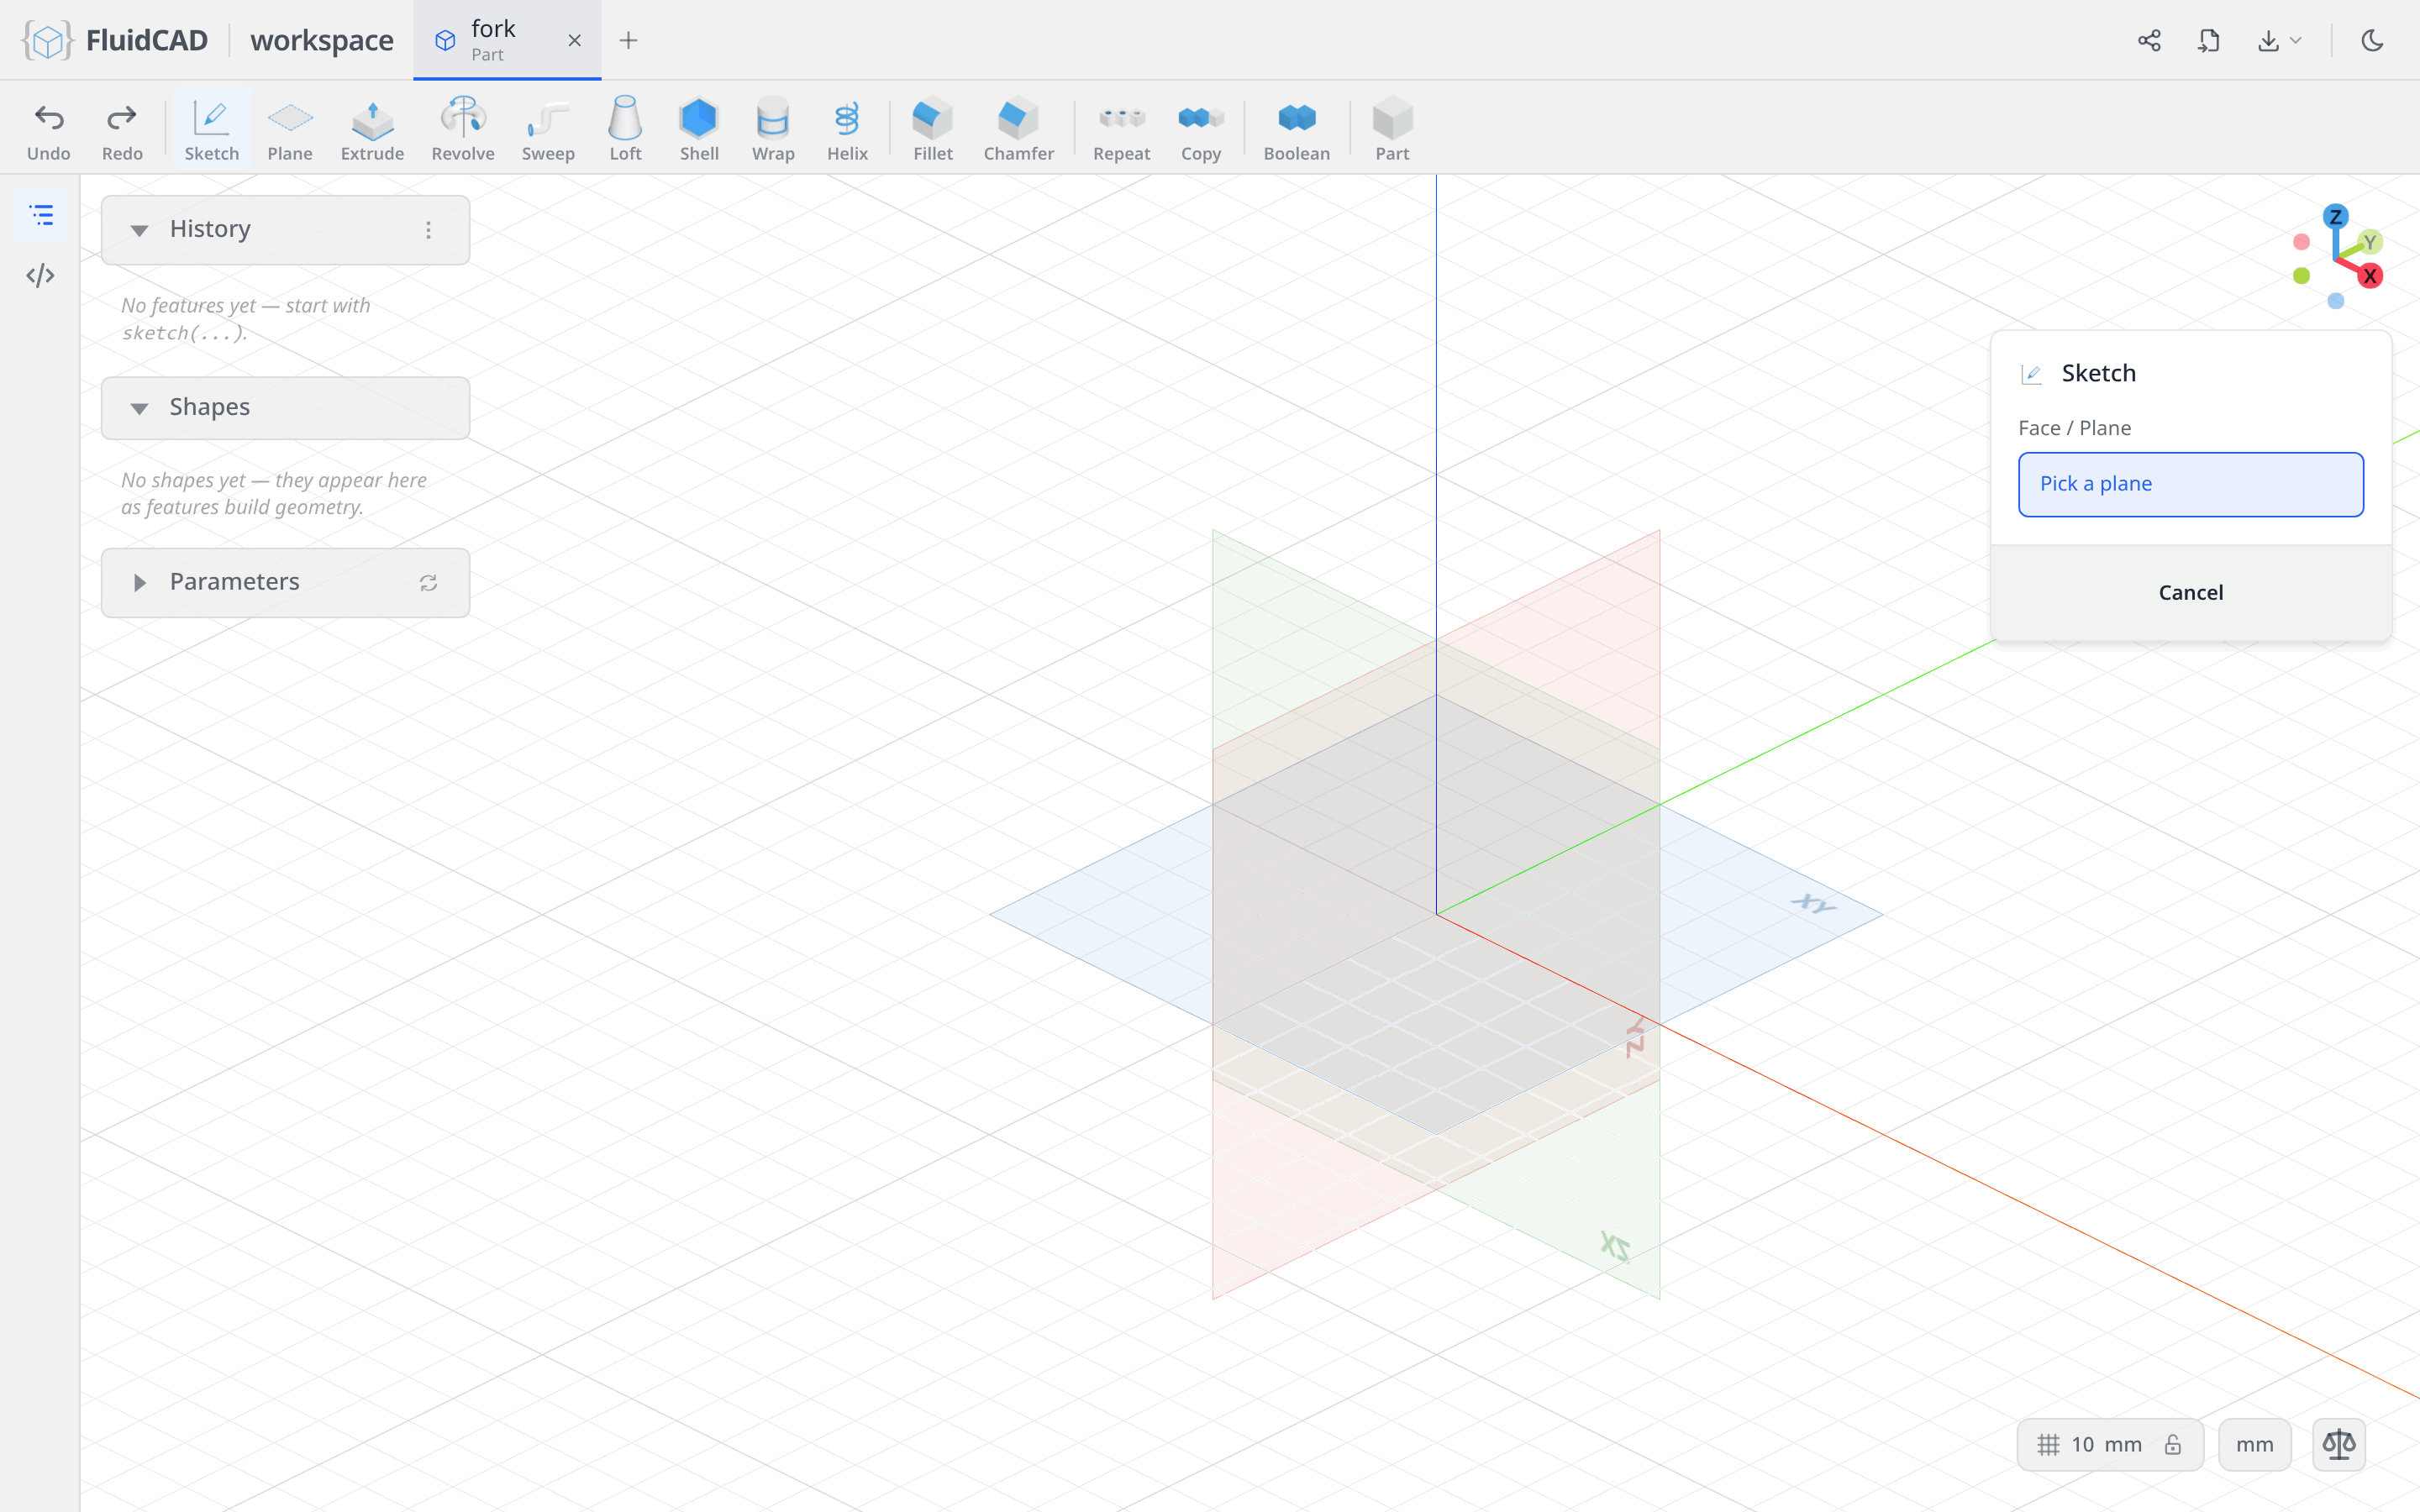Click the share icon in header
This screenshot has height=1512, width=2420.
(x=2149, y=40)
